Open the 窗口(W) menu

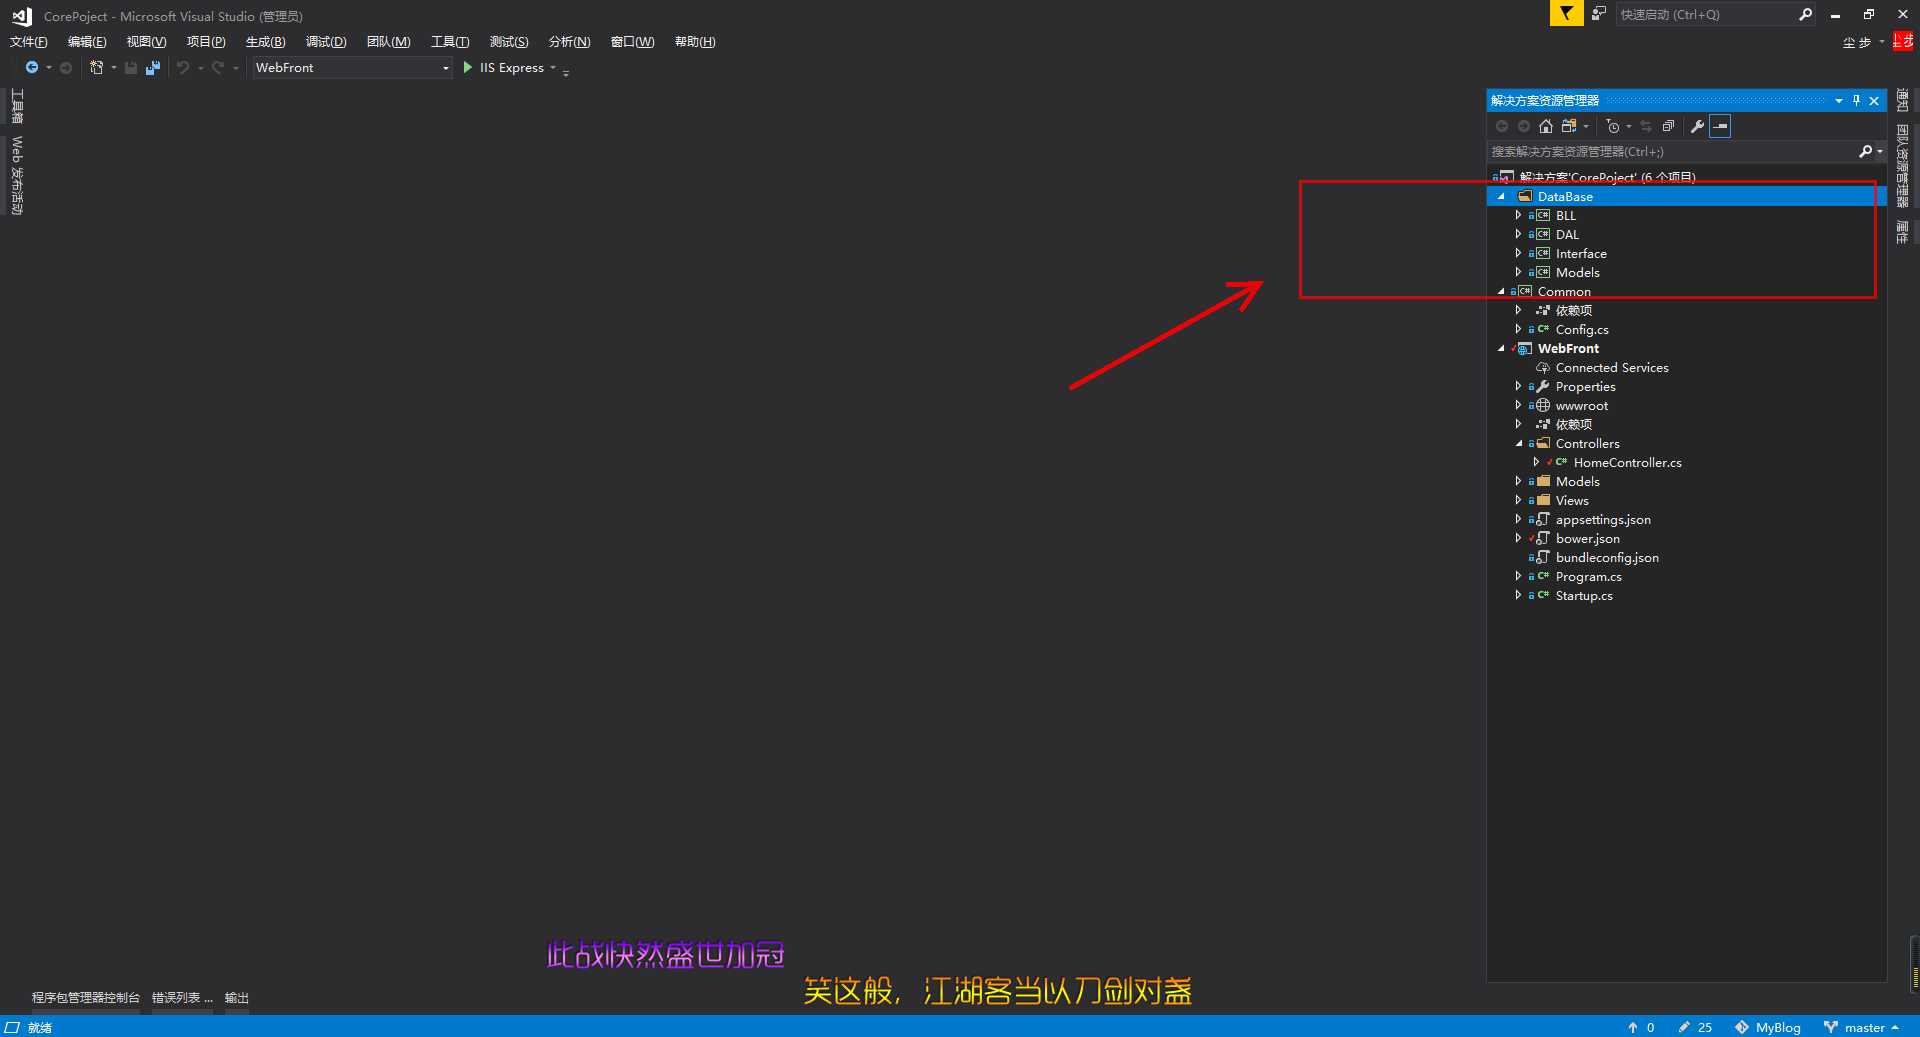[632, 42]
